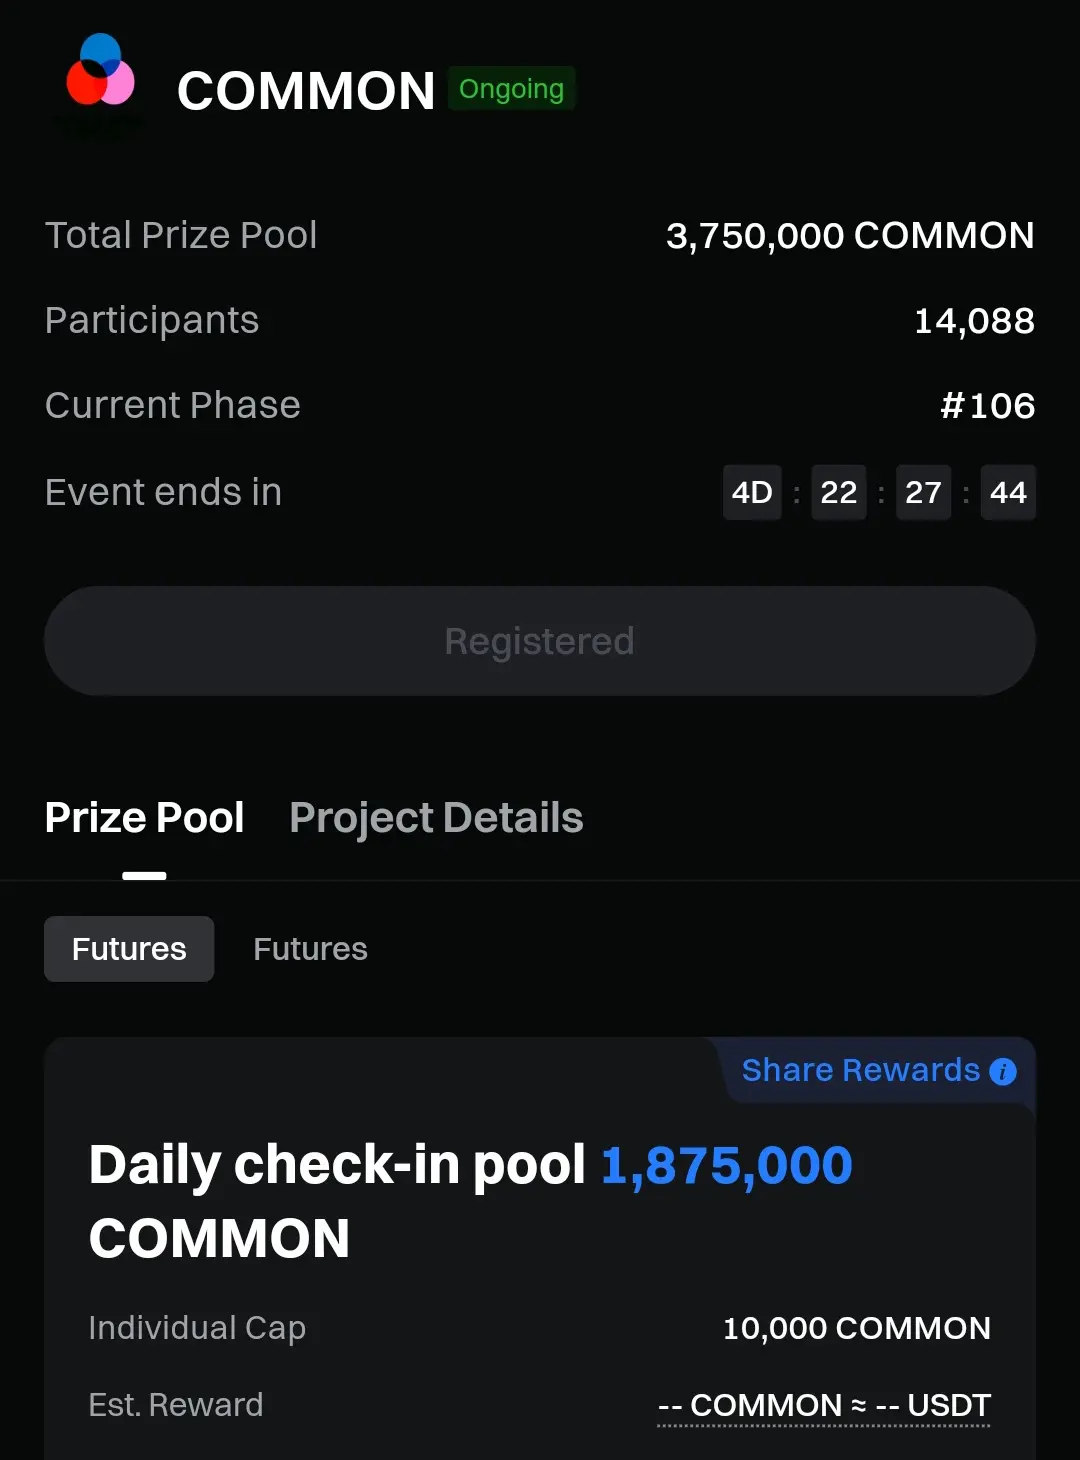The width and height of the screenshot is (1080, 1460).
Task: Click the 22 hours countdown box
Action: 838,492
